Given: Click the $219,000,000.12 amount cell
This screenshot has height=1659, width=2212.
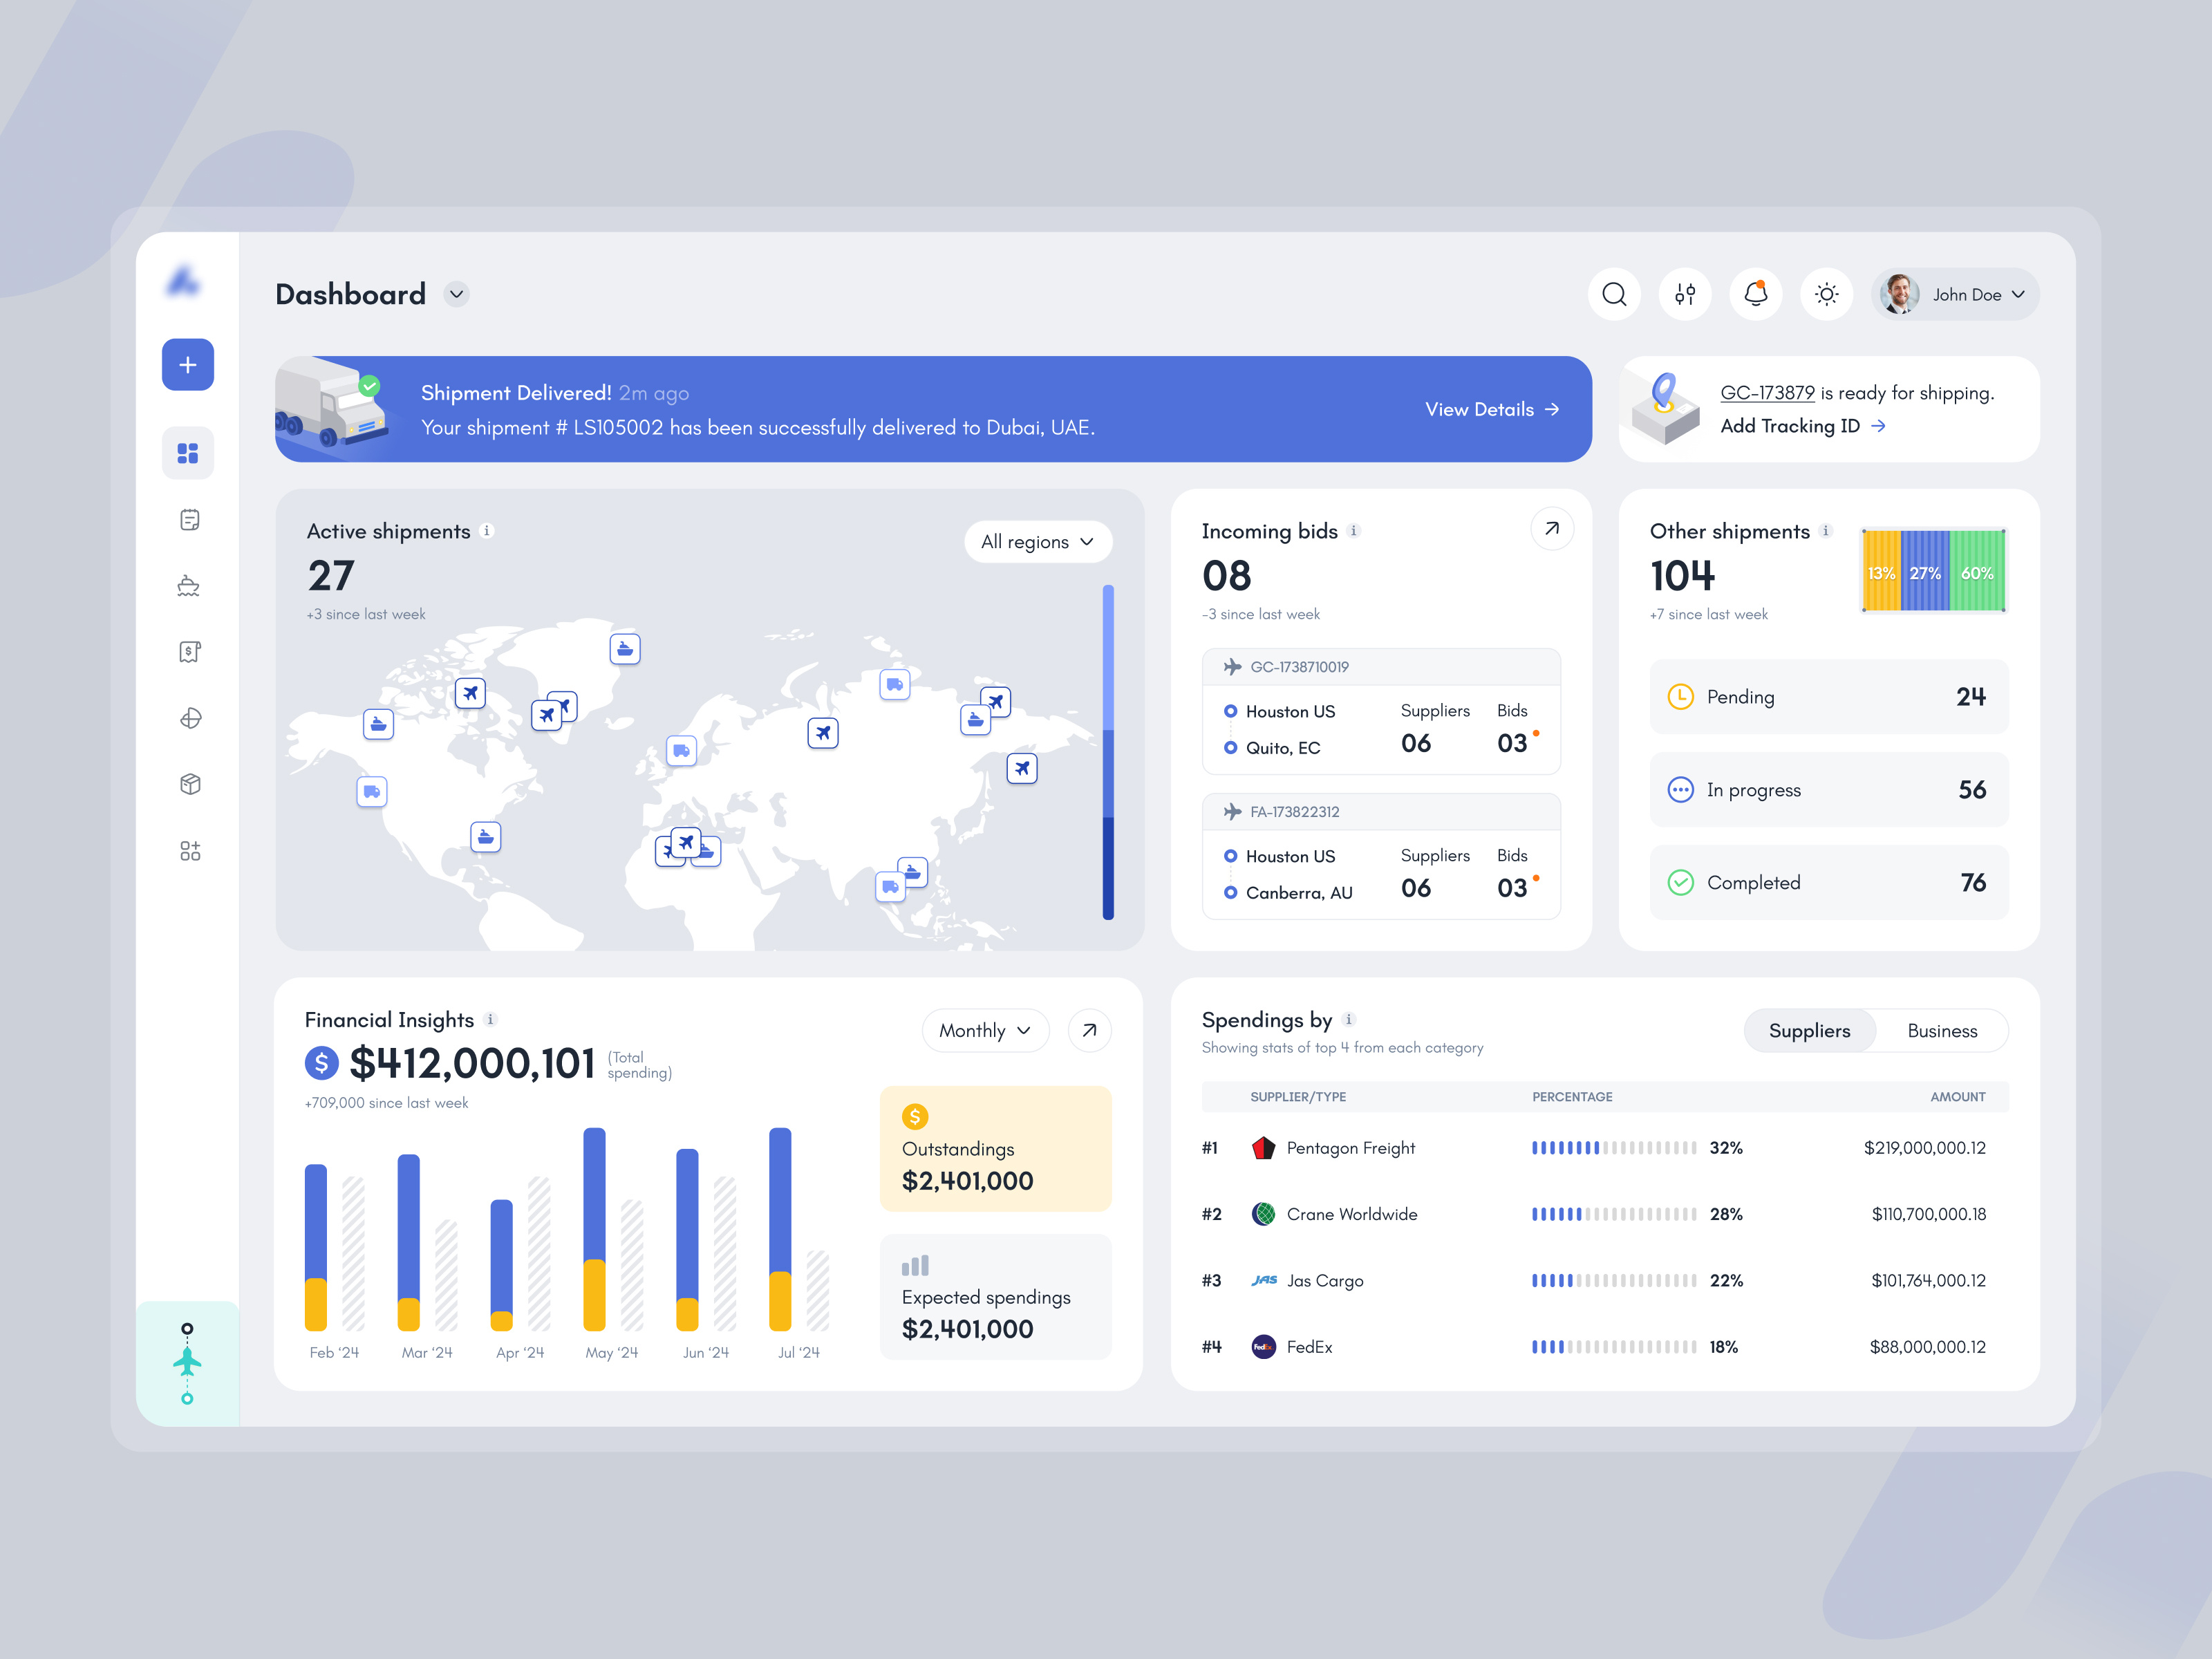Looking at the screenshot, I should coord(1925,1148).
